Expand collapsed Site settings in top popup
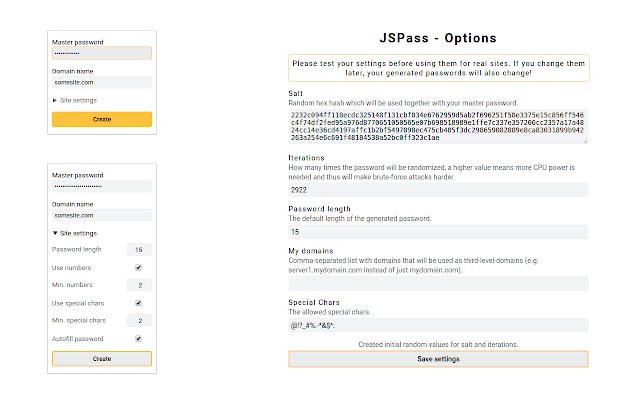The height and width of the screenshot is (400, 640). point(75,100)
